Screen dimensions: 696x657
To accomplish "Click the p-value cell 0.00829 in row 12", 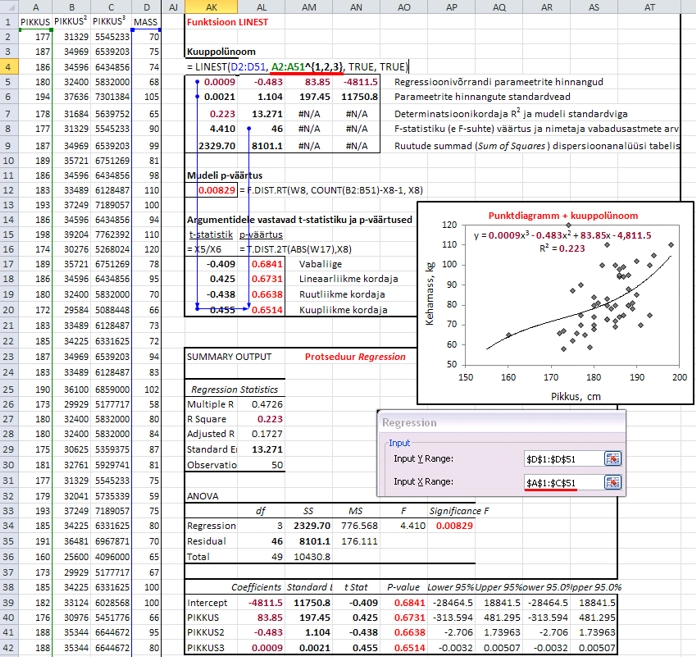I will [x=212, y=190].
